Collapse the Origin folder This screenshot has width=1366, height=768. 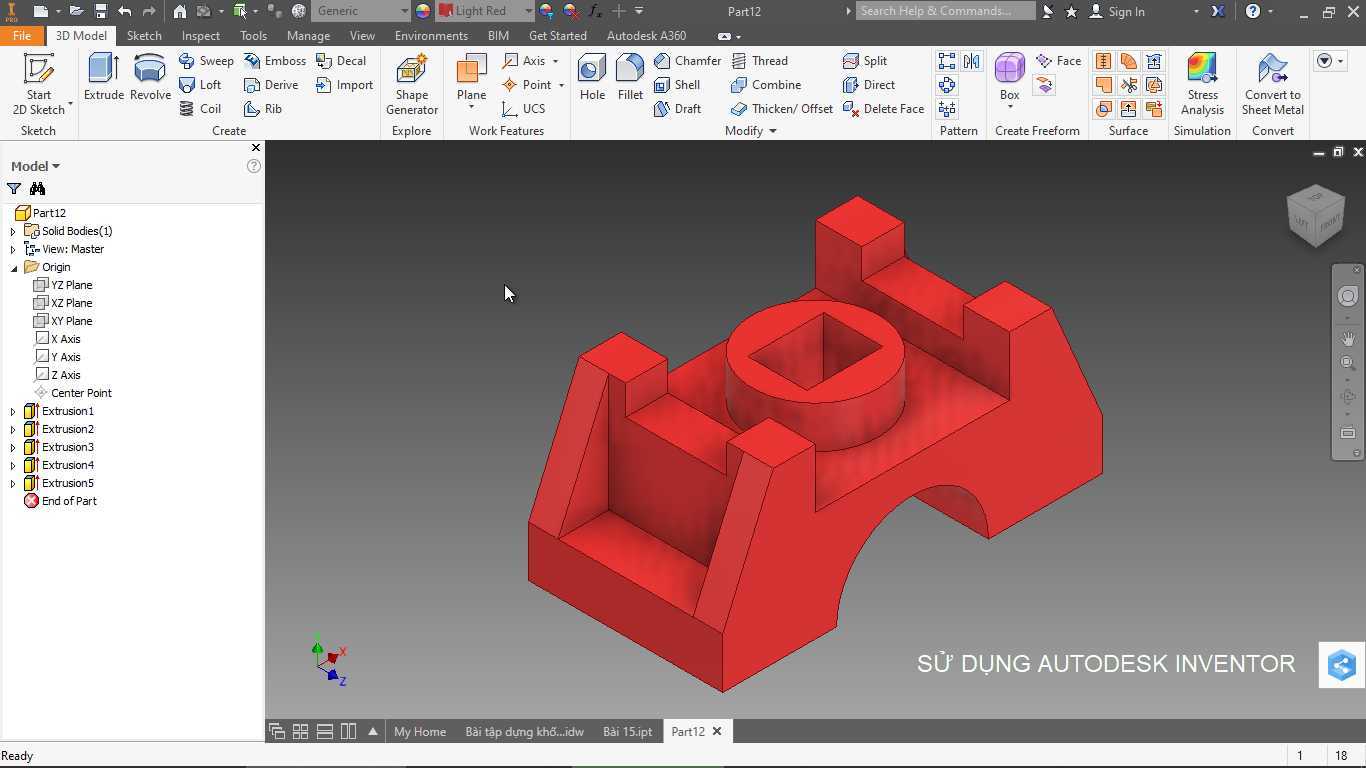13,267
